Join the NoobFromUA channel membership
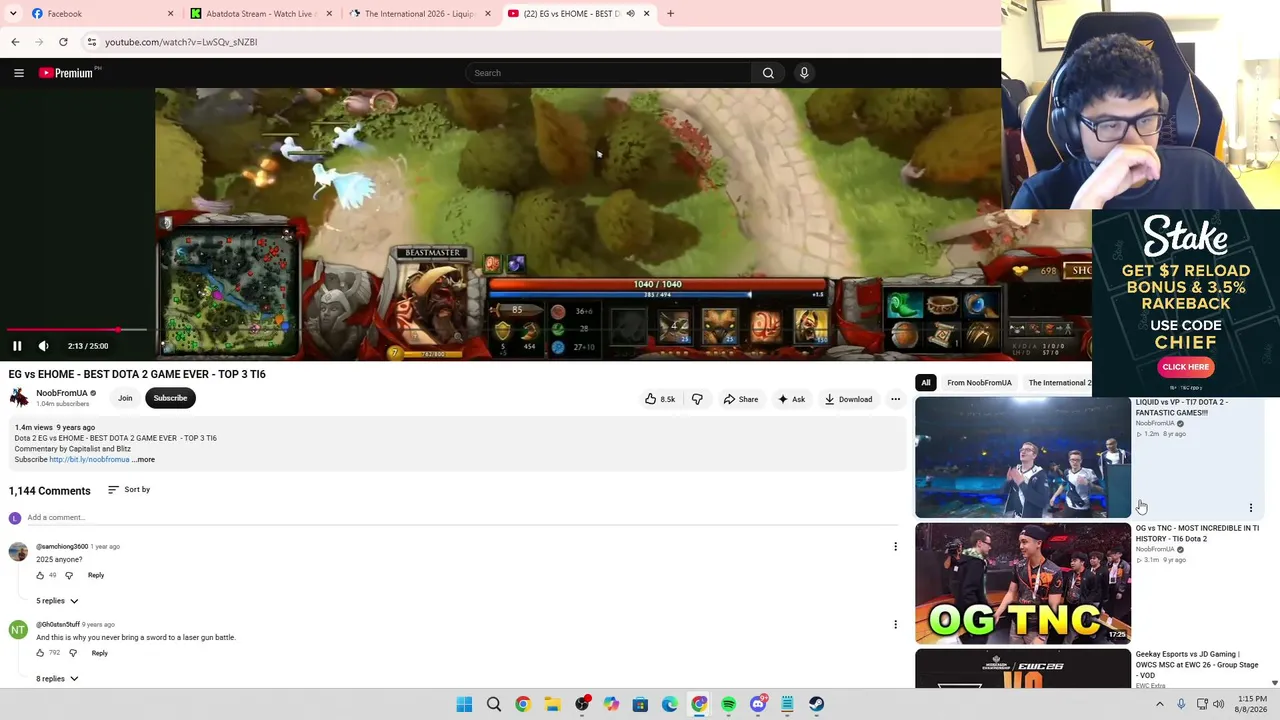Viewport: 1280px width, 720px height. (125, 398)
